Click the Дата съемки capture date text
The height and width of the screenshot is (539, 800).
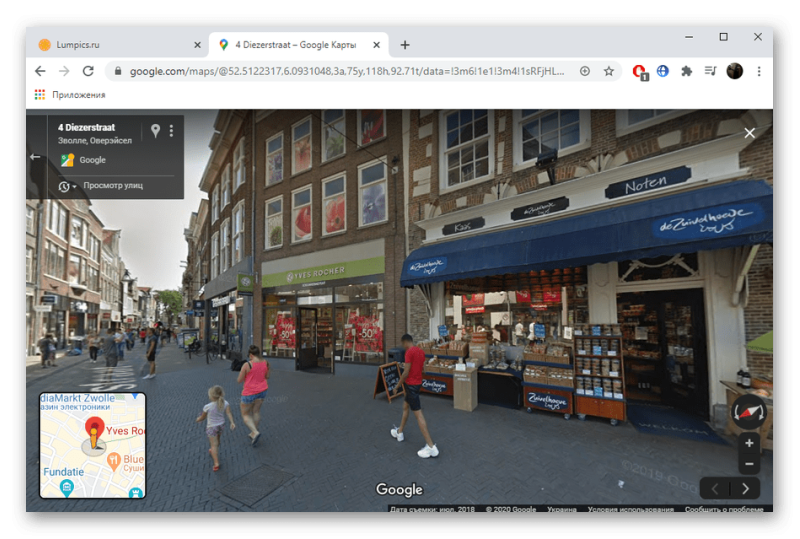point(432,509)
